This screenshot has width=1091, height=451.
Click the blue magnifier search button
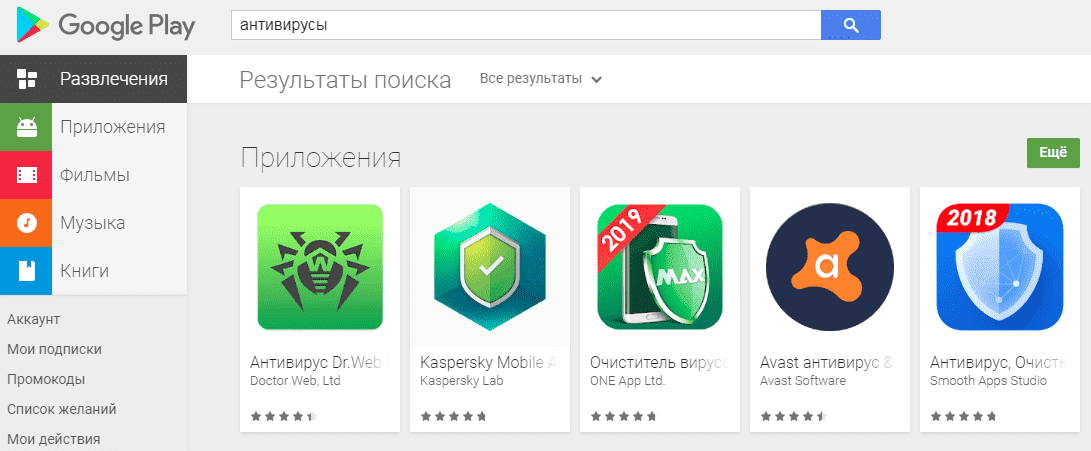coord(850,25)
